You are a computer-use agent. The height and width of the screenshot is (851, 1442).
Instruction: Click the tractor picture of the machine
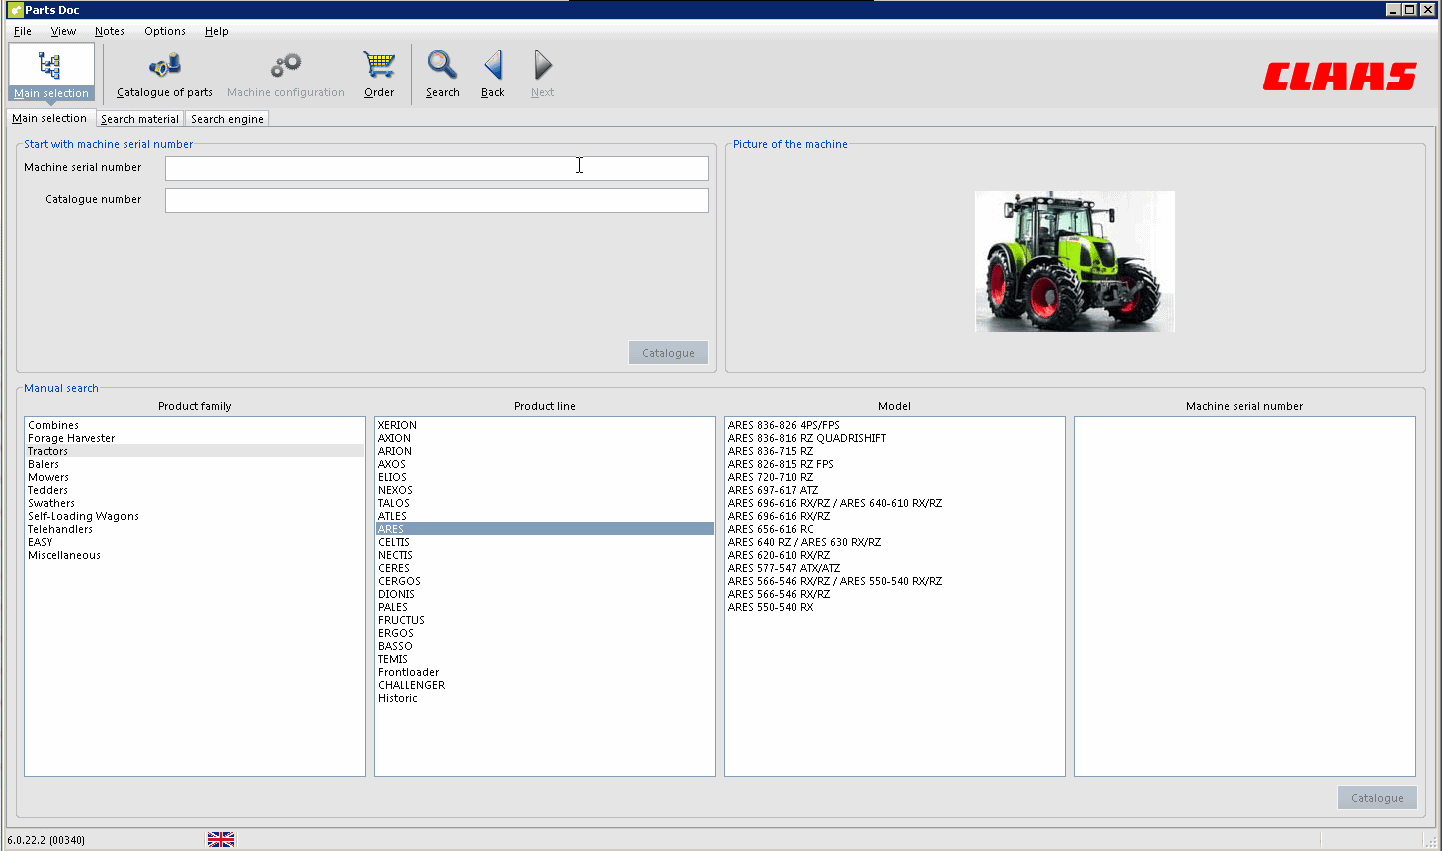point(1074,260)
